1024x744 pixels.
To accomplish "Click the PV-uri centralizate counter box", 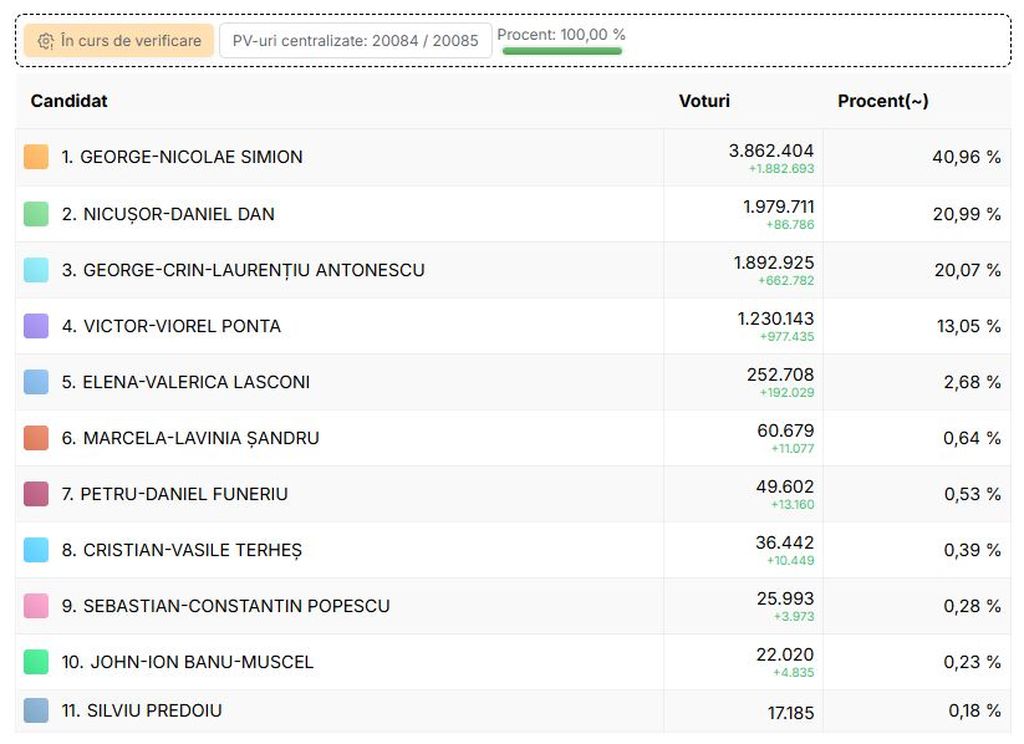I will tap(355, 41).
